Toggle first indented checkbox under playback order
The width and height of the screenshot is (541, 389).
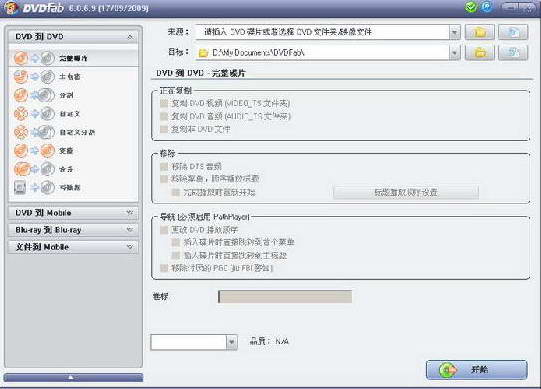[176, 242]
